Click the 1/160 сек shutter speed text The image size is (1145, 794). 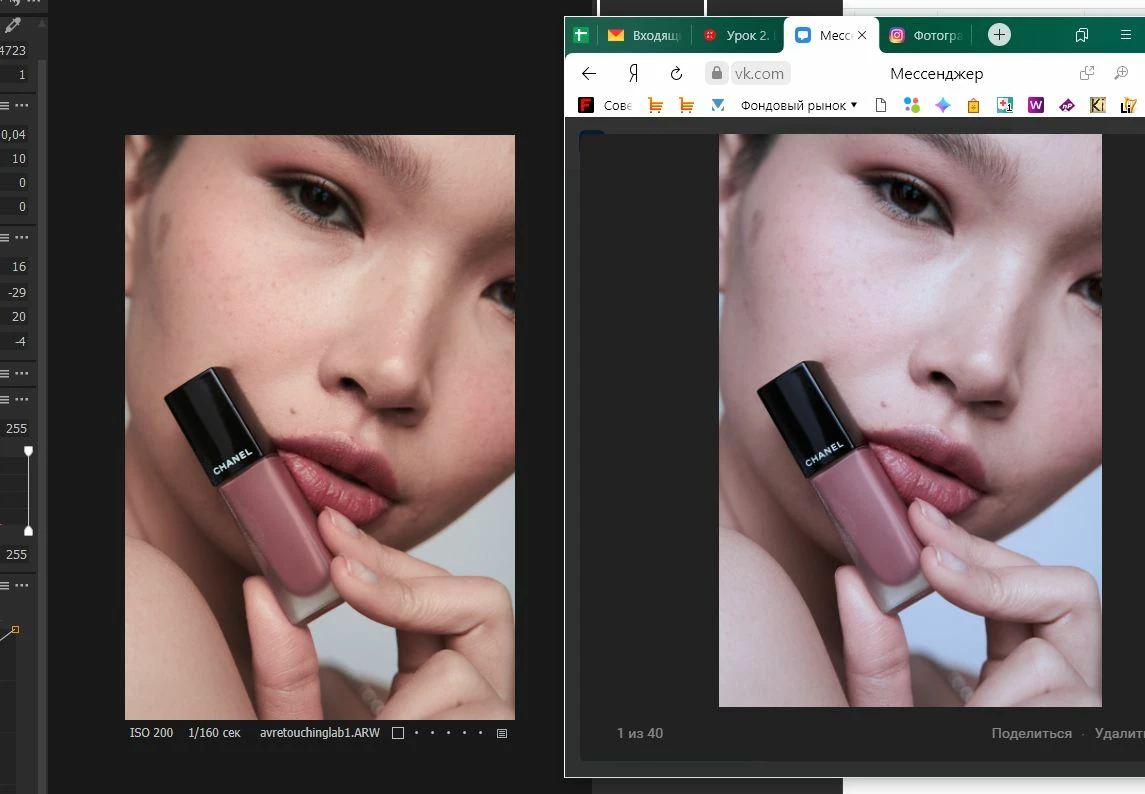click(214, 733)
